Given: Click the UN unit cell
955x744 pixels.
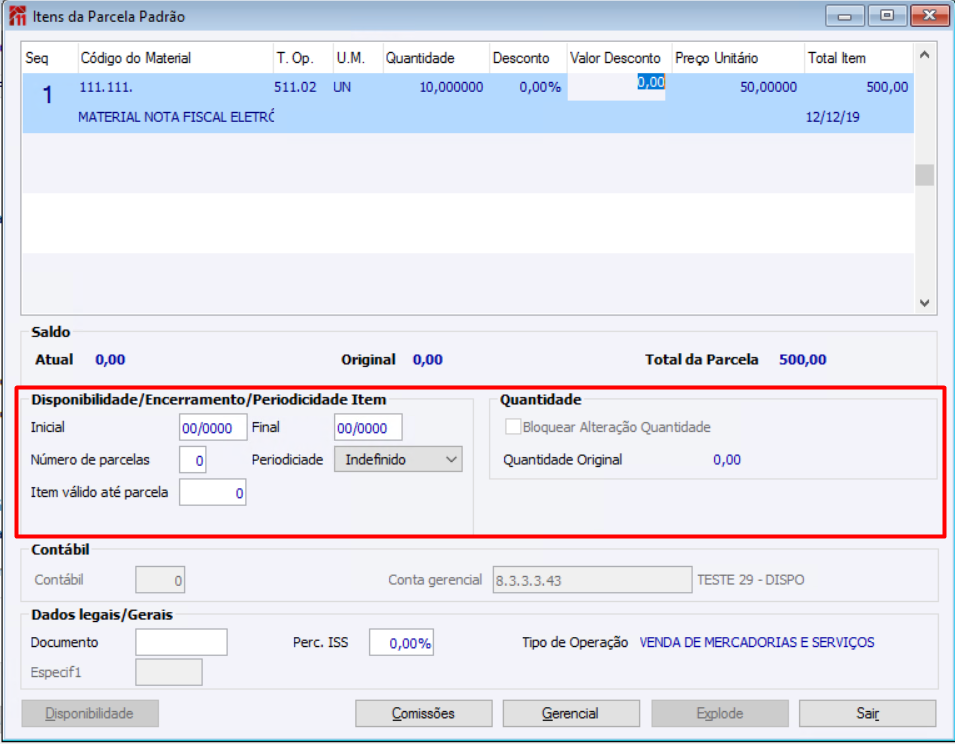Looking at the screenshot, I should (342, 88).
